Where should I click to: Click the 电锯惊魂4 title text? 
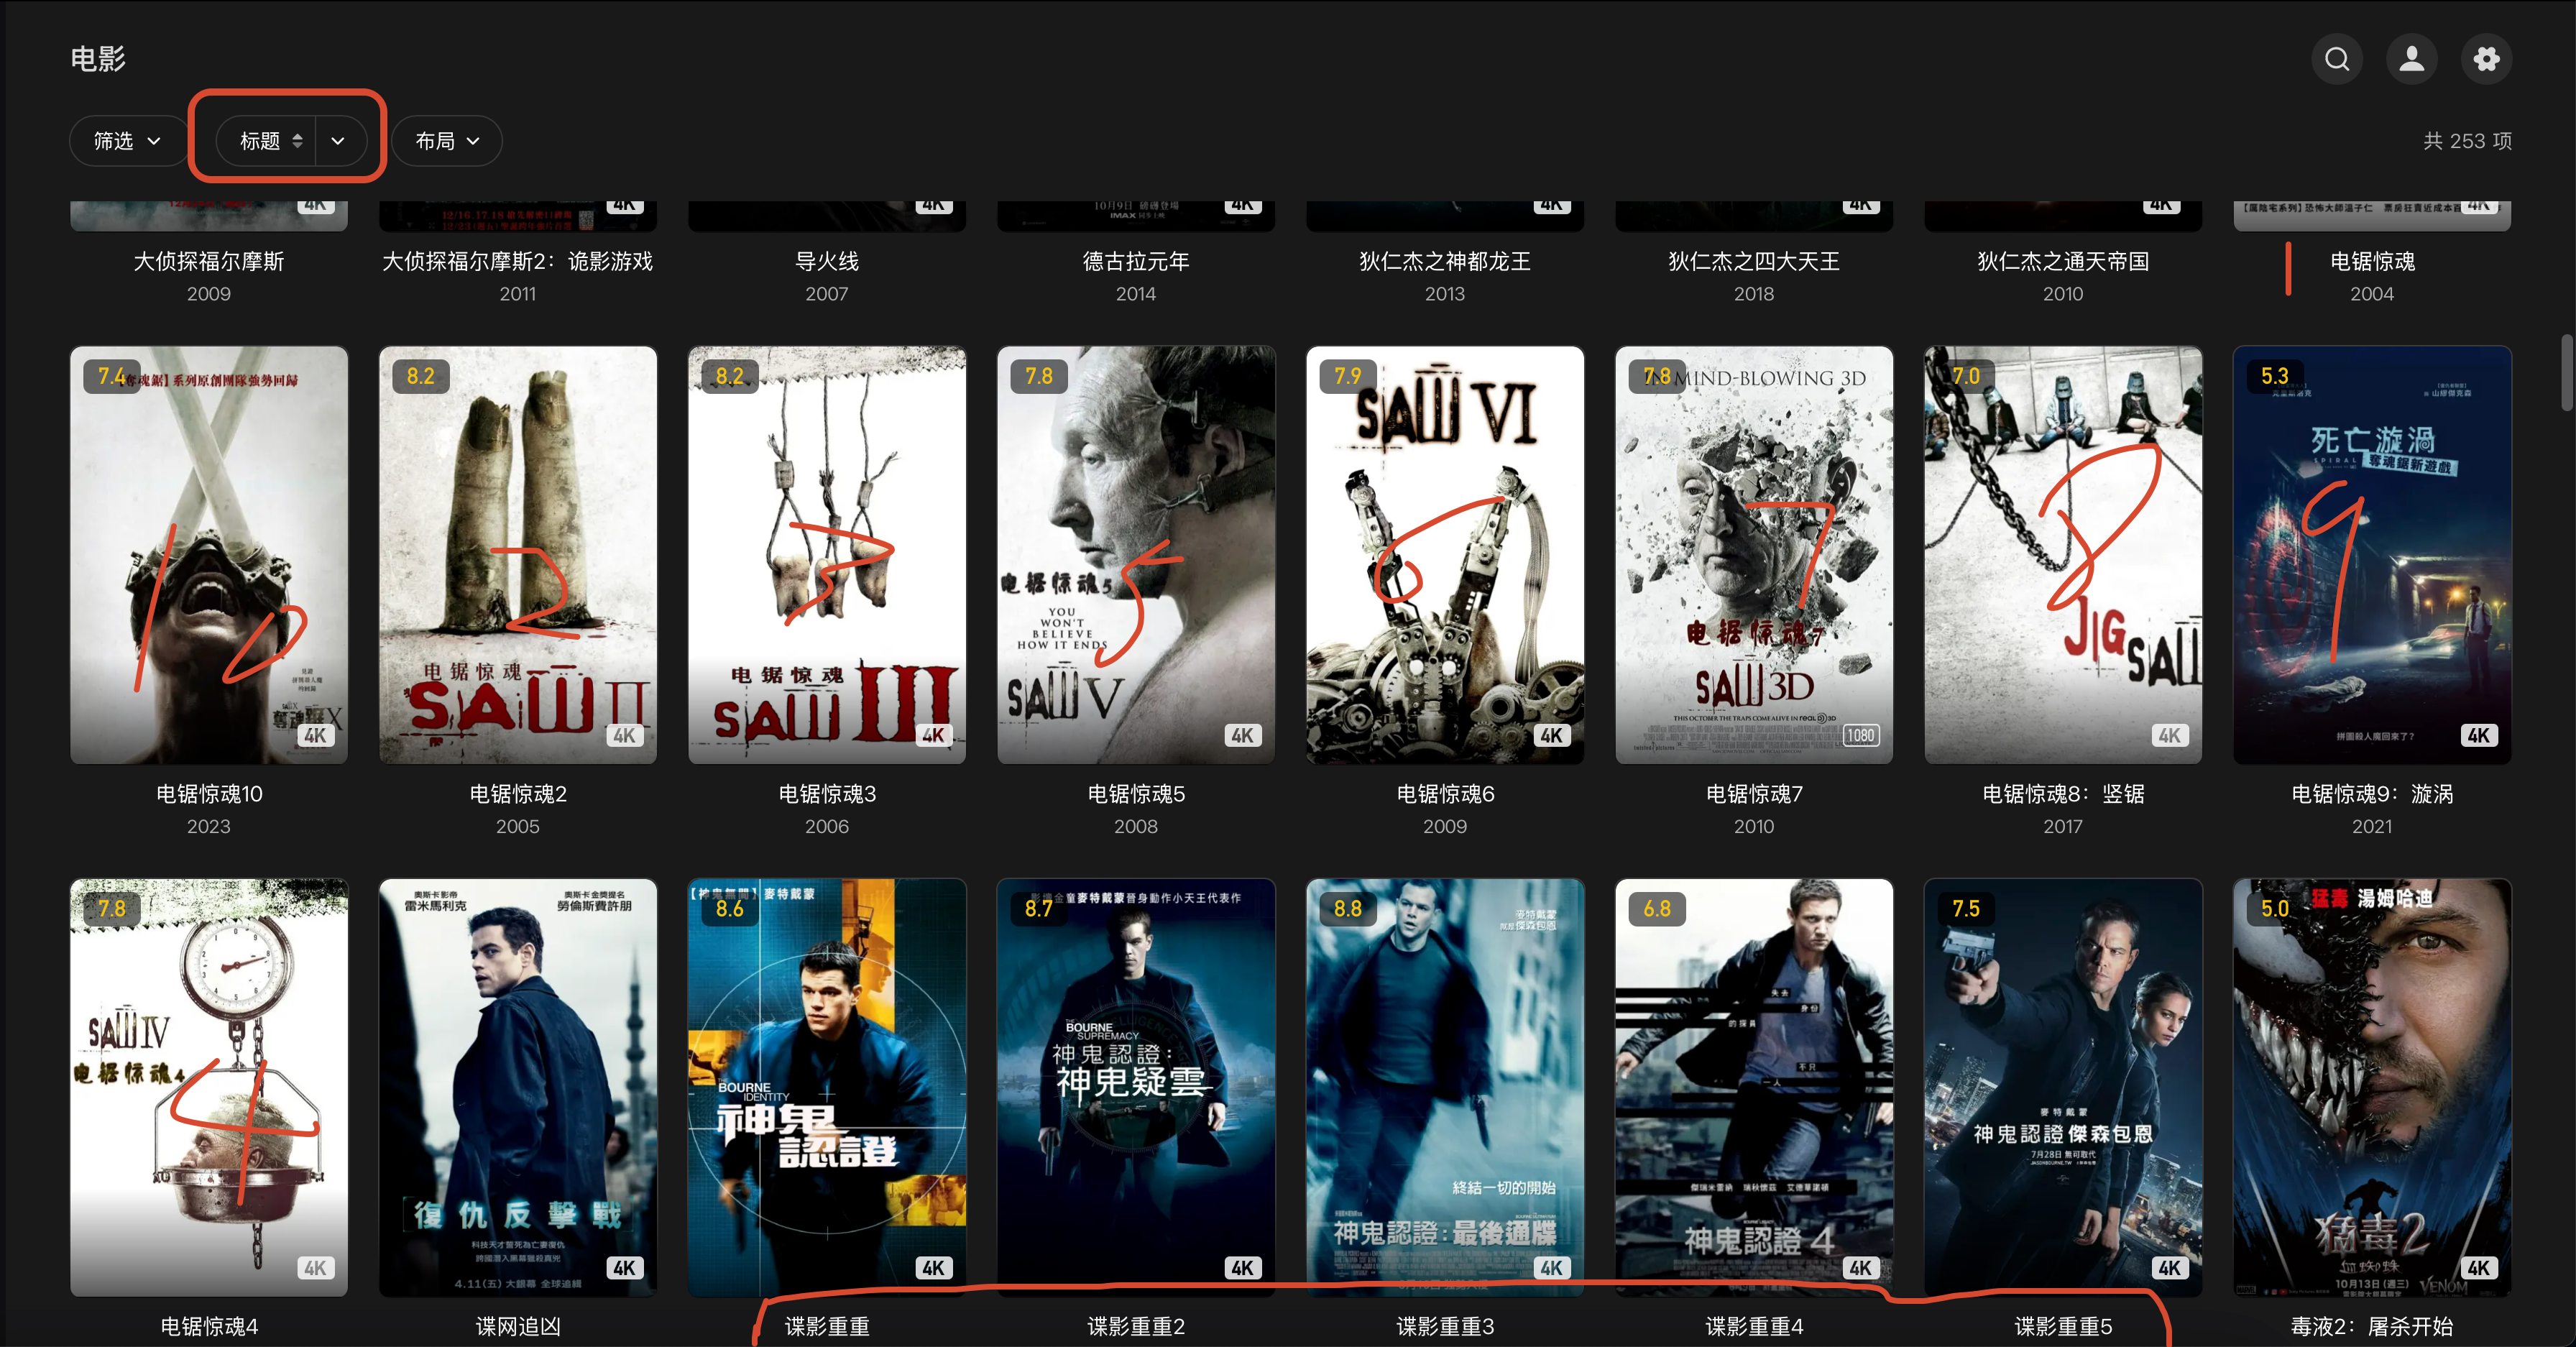pyautogui.click(x=209, y=1327)
